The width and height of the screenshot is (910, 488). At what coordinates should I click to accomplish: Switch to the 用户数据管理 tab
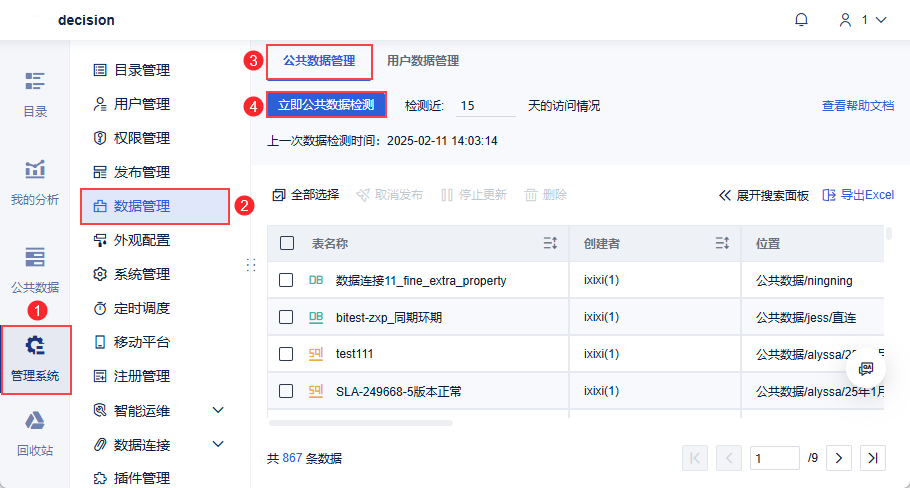click(x=423, y=61)
